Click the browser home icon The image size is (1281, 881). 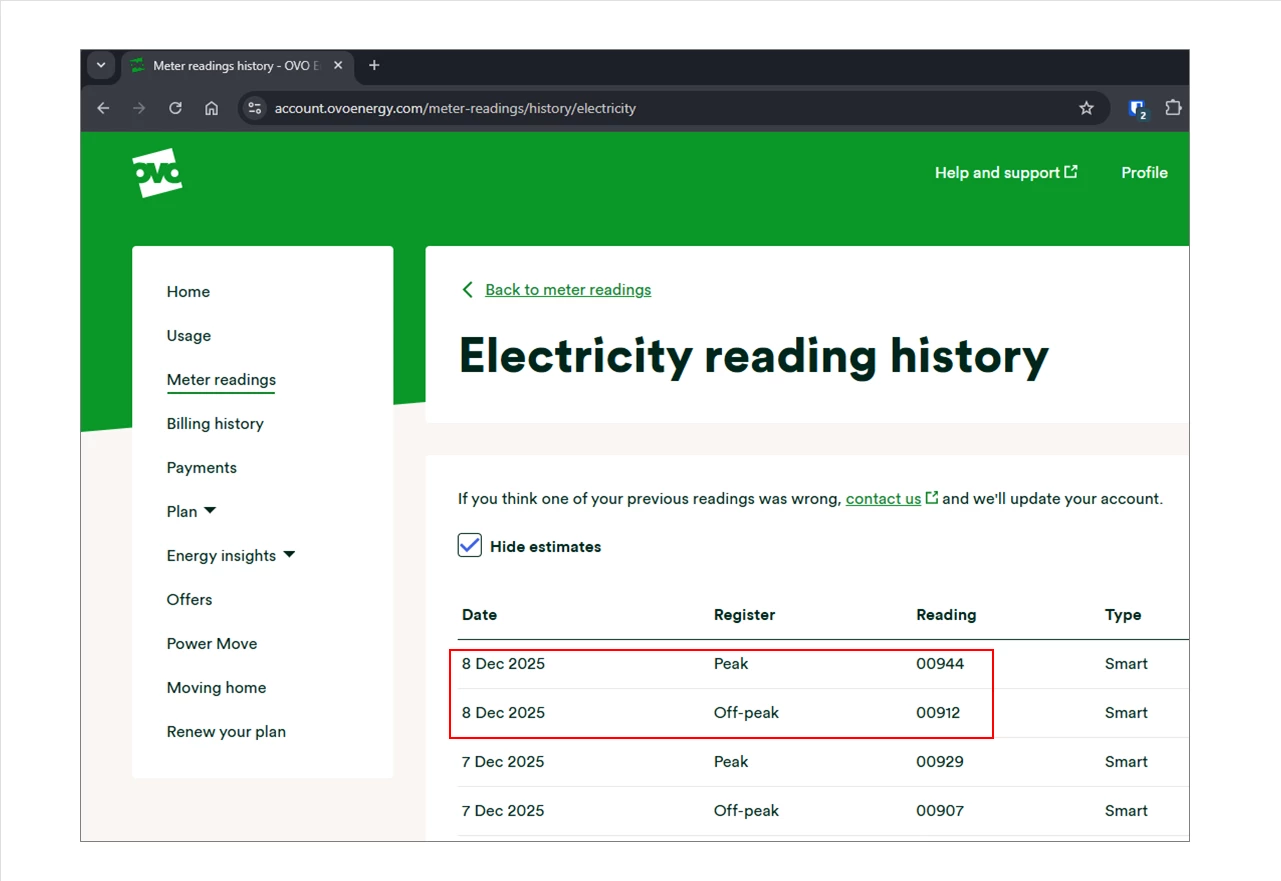tap(211, 108)
